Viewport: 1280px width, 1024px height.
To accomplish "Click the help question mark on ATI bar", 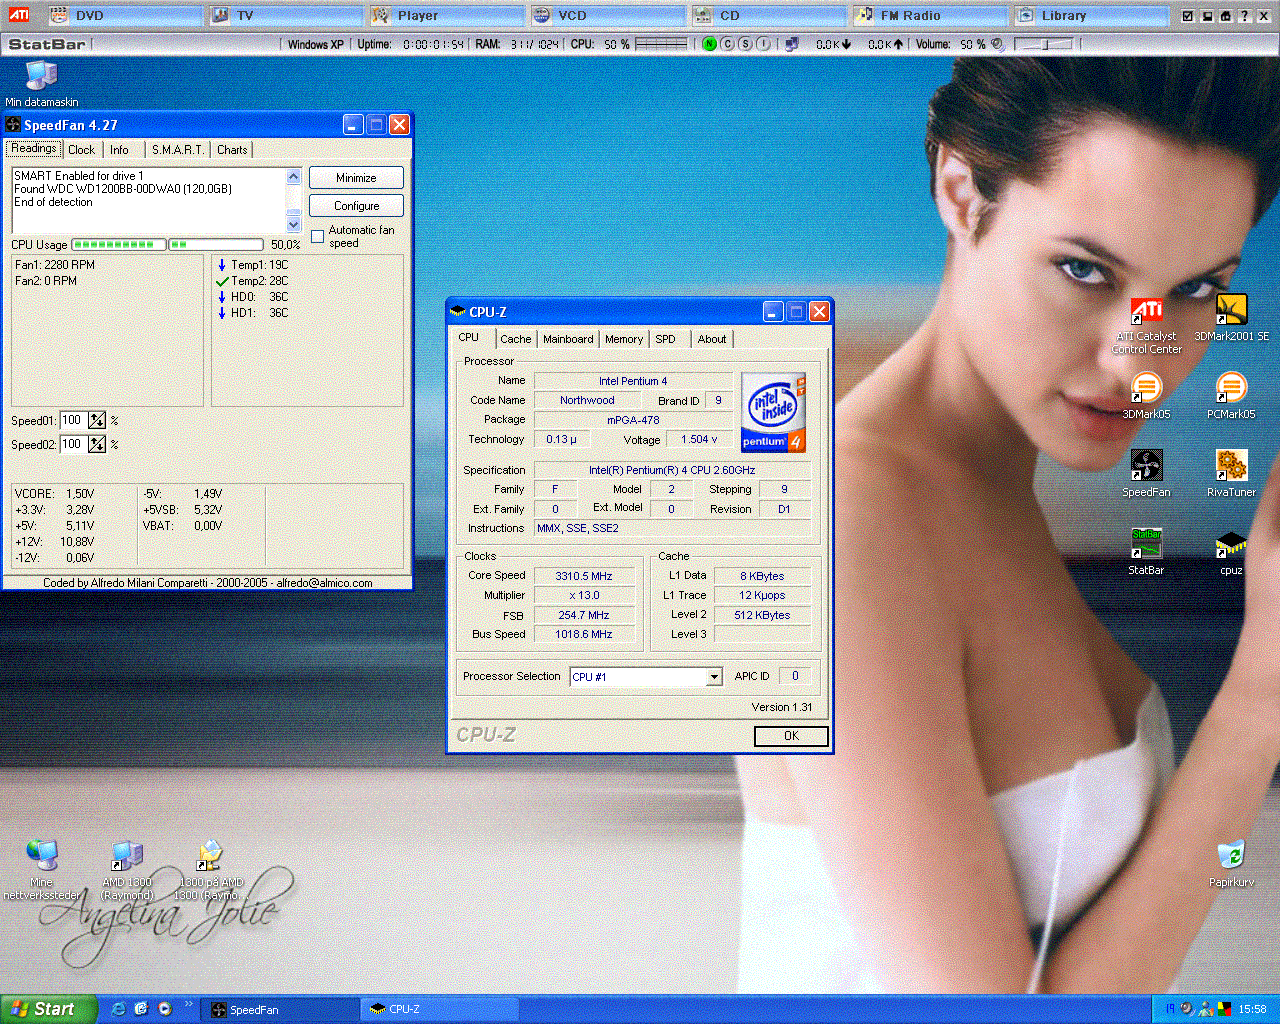I will click(1244, 16).
